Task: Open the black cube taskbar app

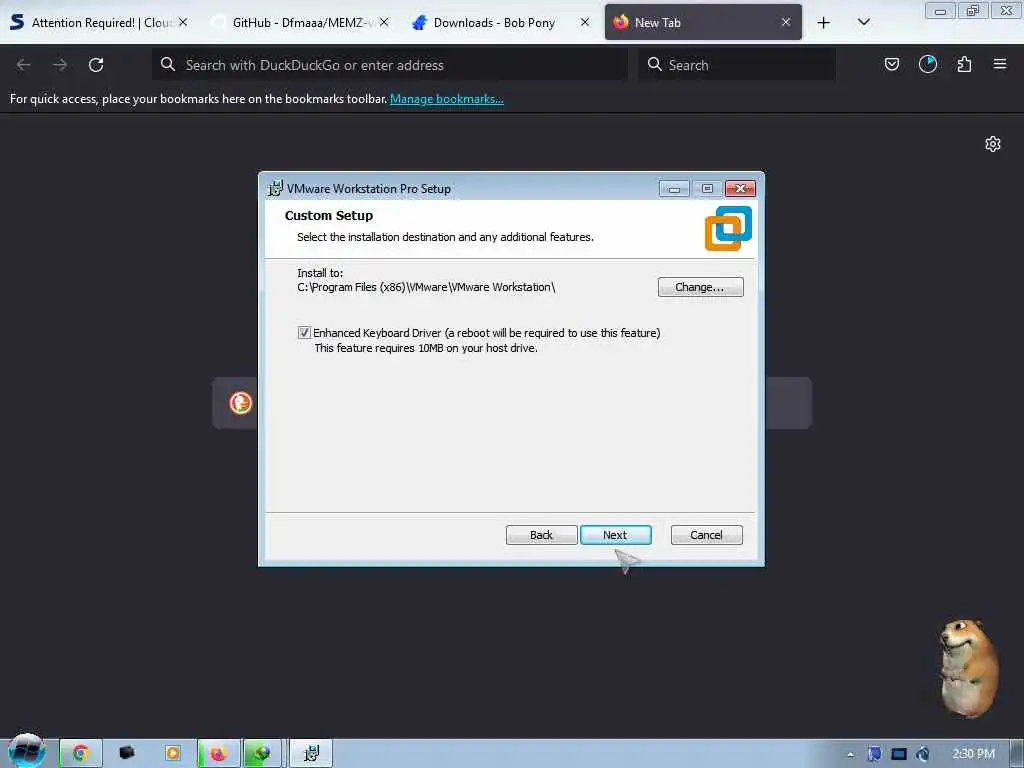Action: (127, 753)
